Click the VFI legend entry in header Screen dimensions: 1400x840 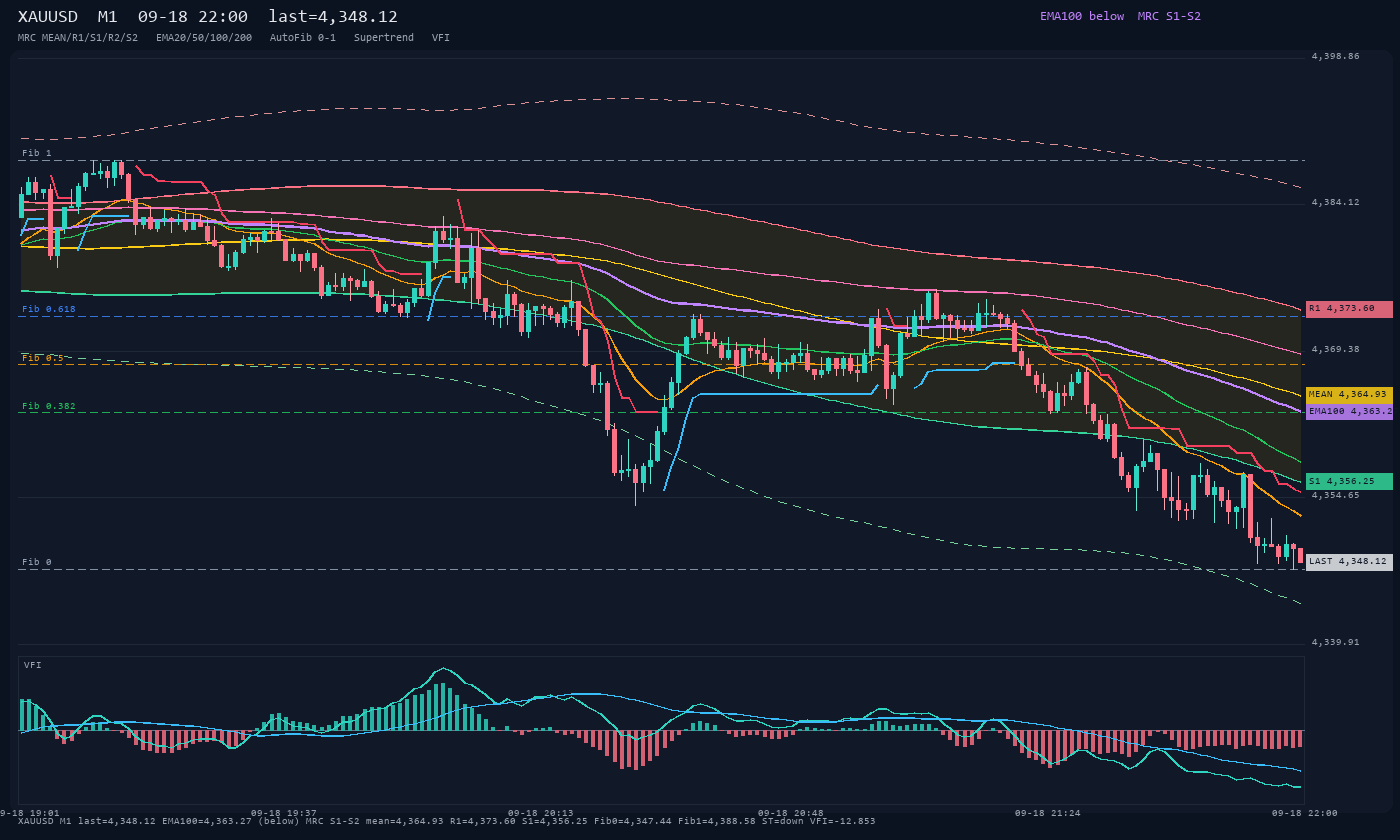tap(441, 37)
